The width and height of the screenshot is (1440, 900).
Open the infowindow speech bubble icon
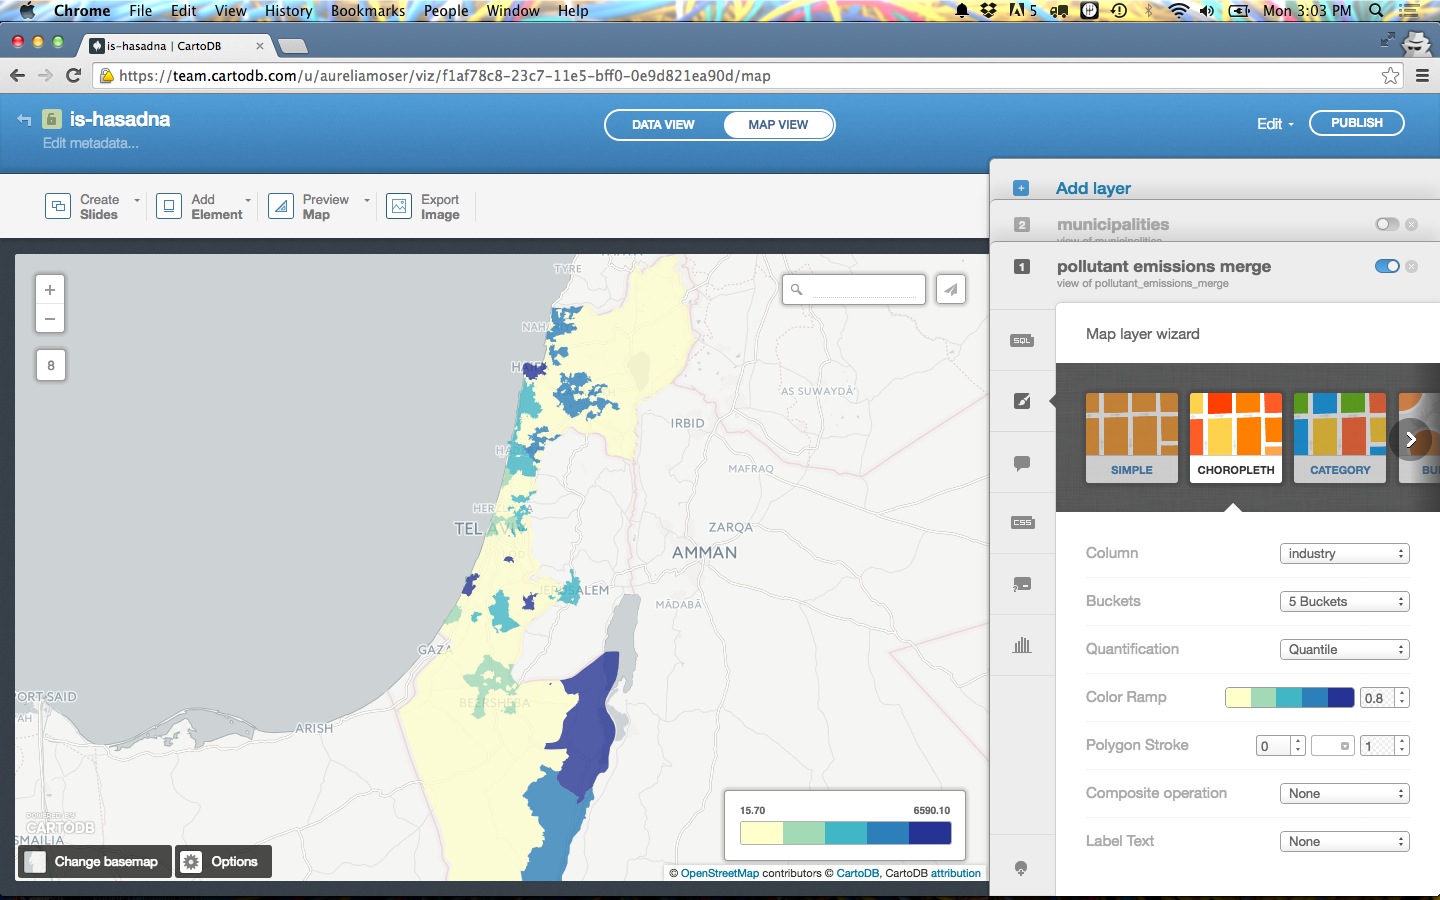(x=1021, y=463)
